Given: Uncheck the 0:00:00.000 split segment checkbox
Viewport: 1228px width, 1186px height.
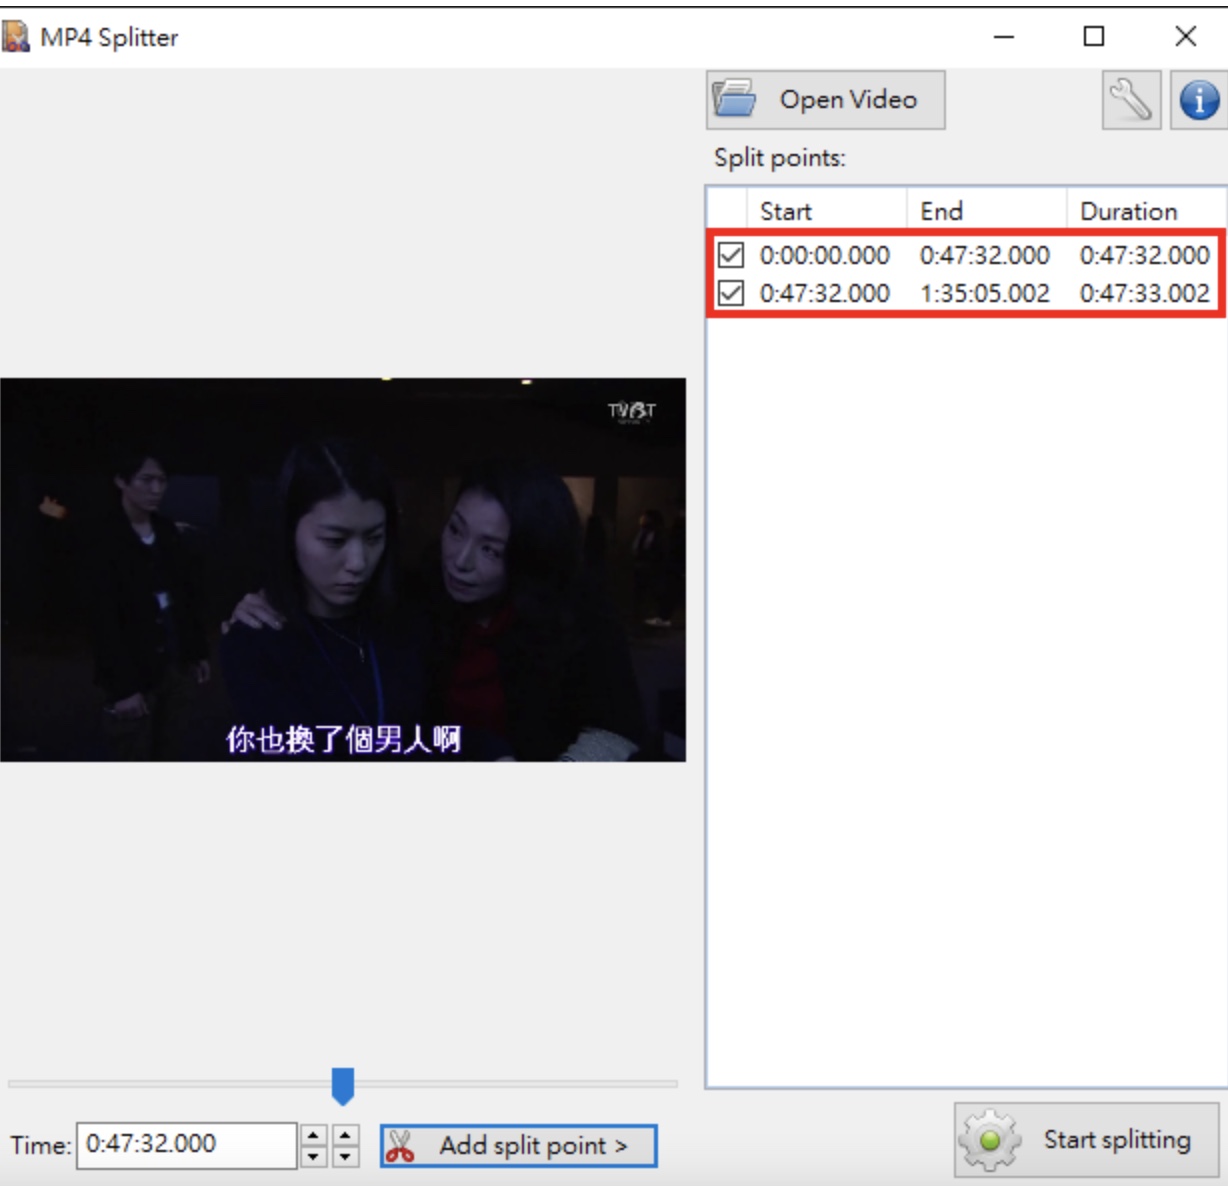Looking at the screenshot, I should (731, 255).
